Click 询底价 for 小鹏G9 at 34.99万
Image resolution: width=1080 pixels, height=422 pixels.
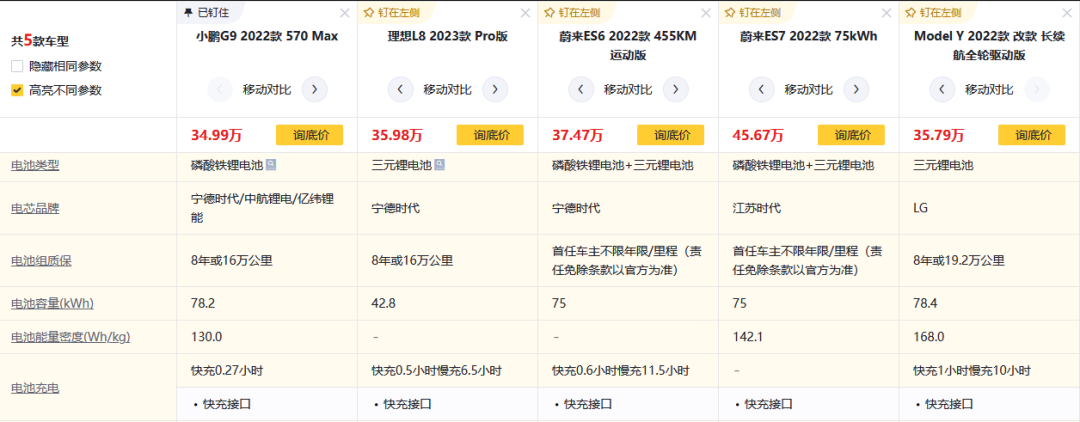pyautogui.click(x=309, y=136)
